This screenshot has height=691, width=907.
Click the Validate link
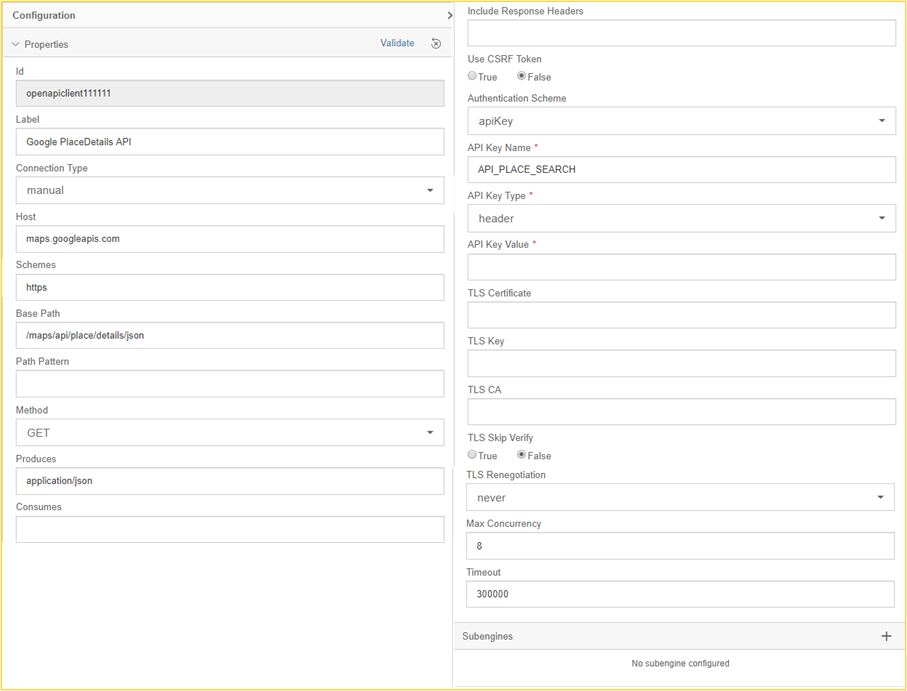(x=397, y=44)
